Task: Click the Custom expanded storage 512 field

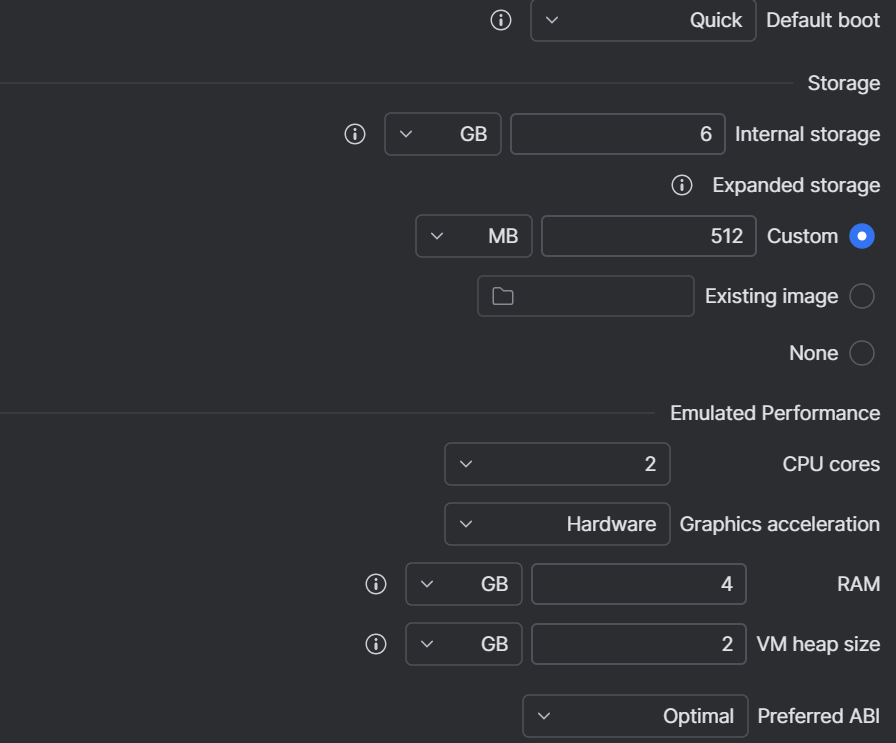Action: coord(648,236)
